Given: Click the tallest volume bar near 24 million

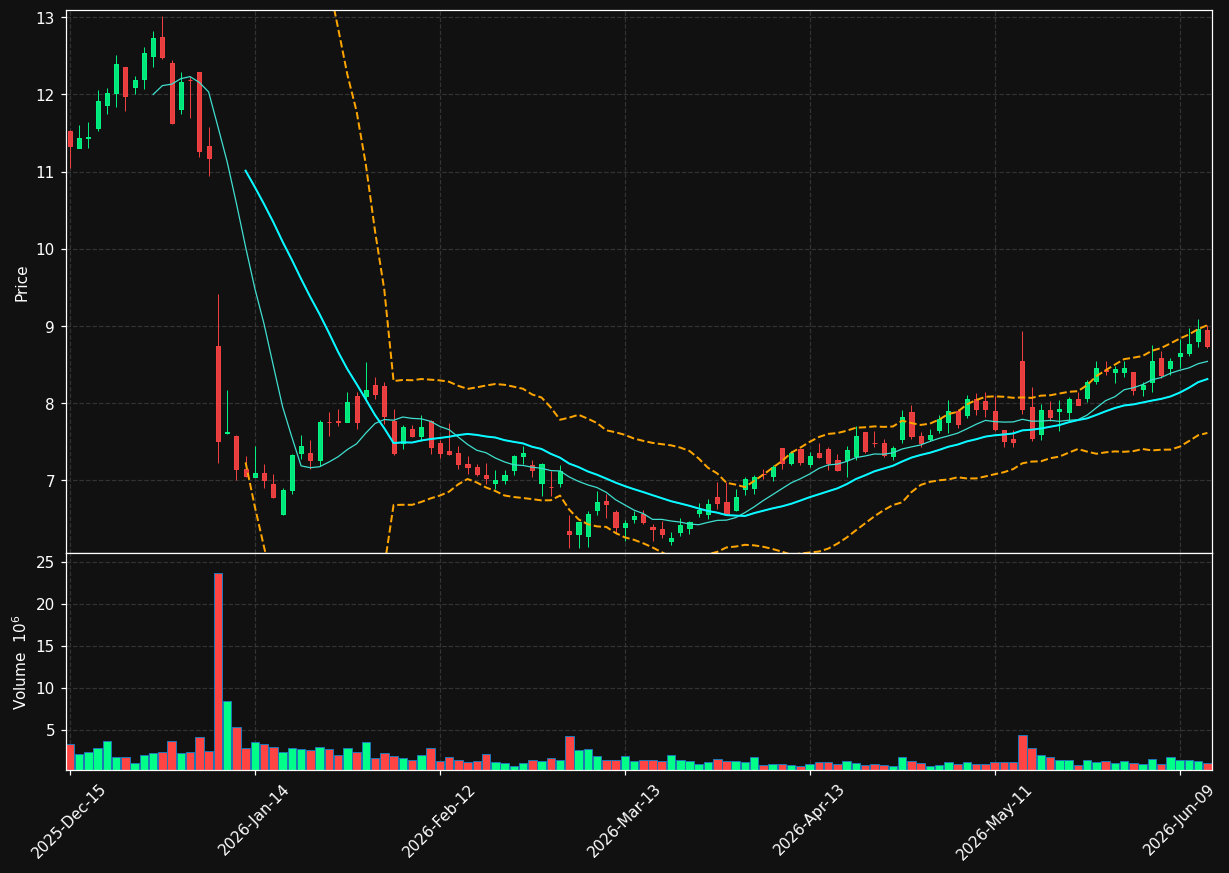Looking at the screenshot, I should [218, 671].
